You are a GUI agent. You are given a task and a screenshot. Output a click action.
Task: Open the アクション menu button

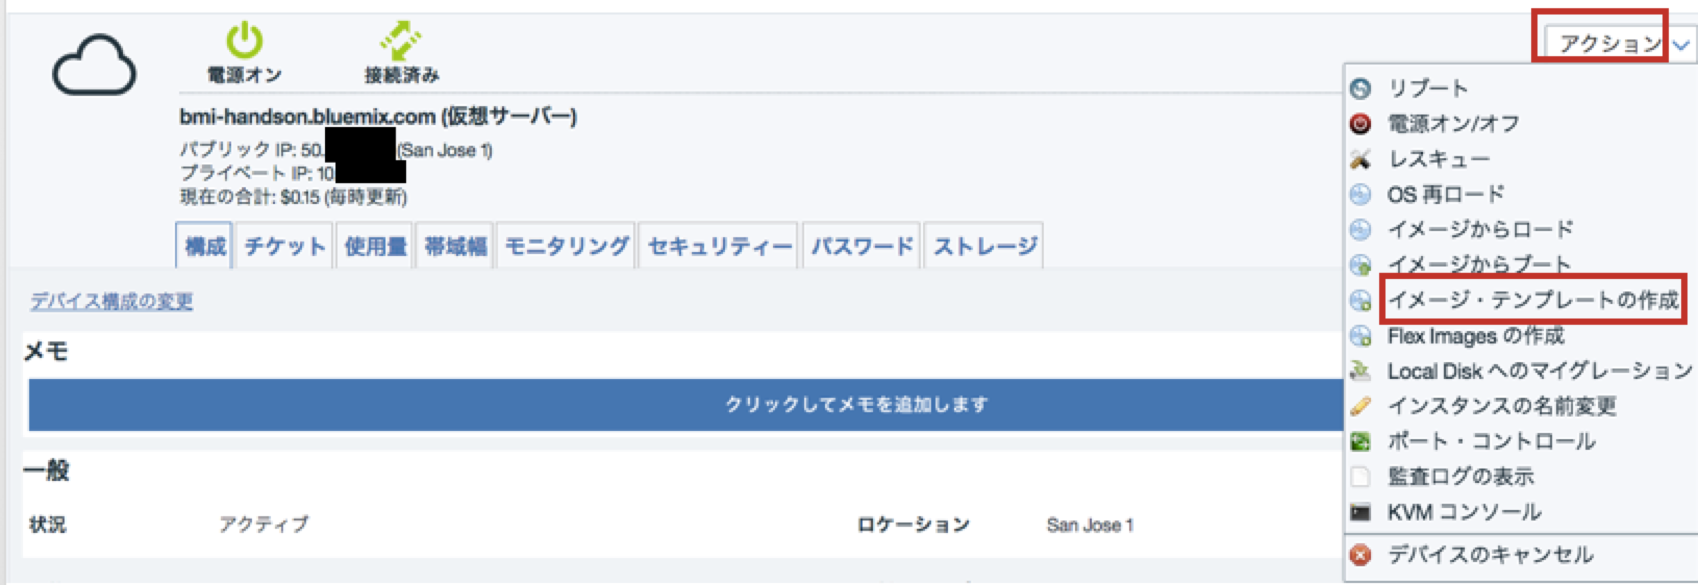coord(1611,44)
